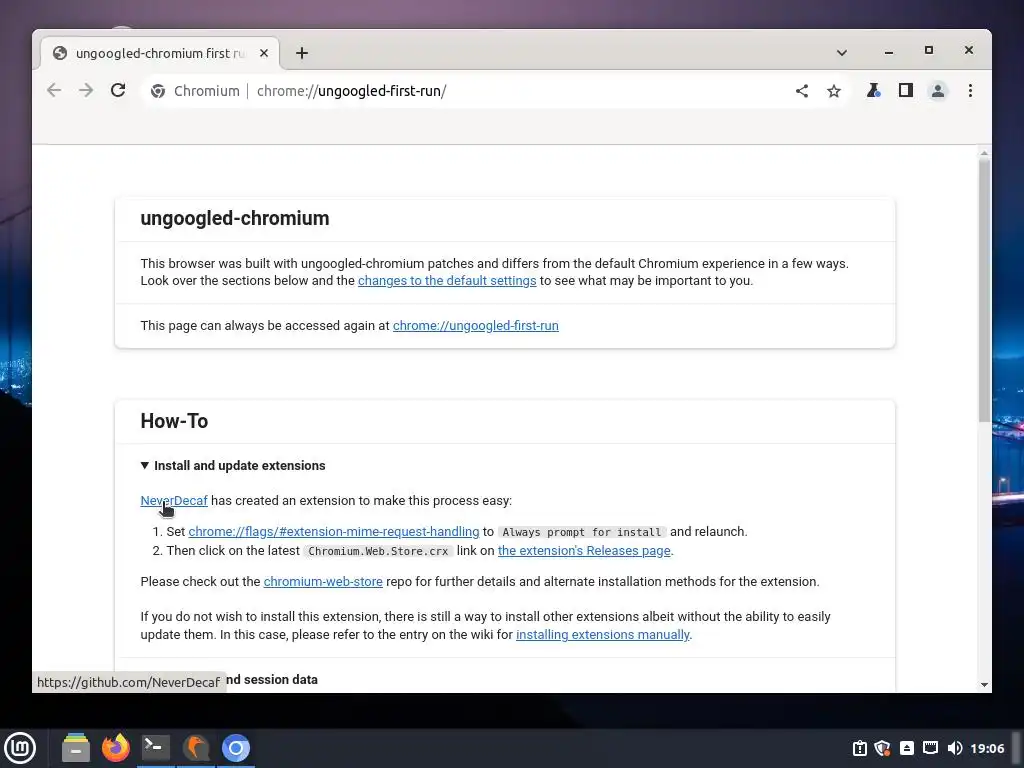Viewport: 1024px width, 768px height.
Task: Open changes to the default settings link
Action: click(x=447, y=281)
